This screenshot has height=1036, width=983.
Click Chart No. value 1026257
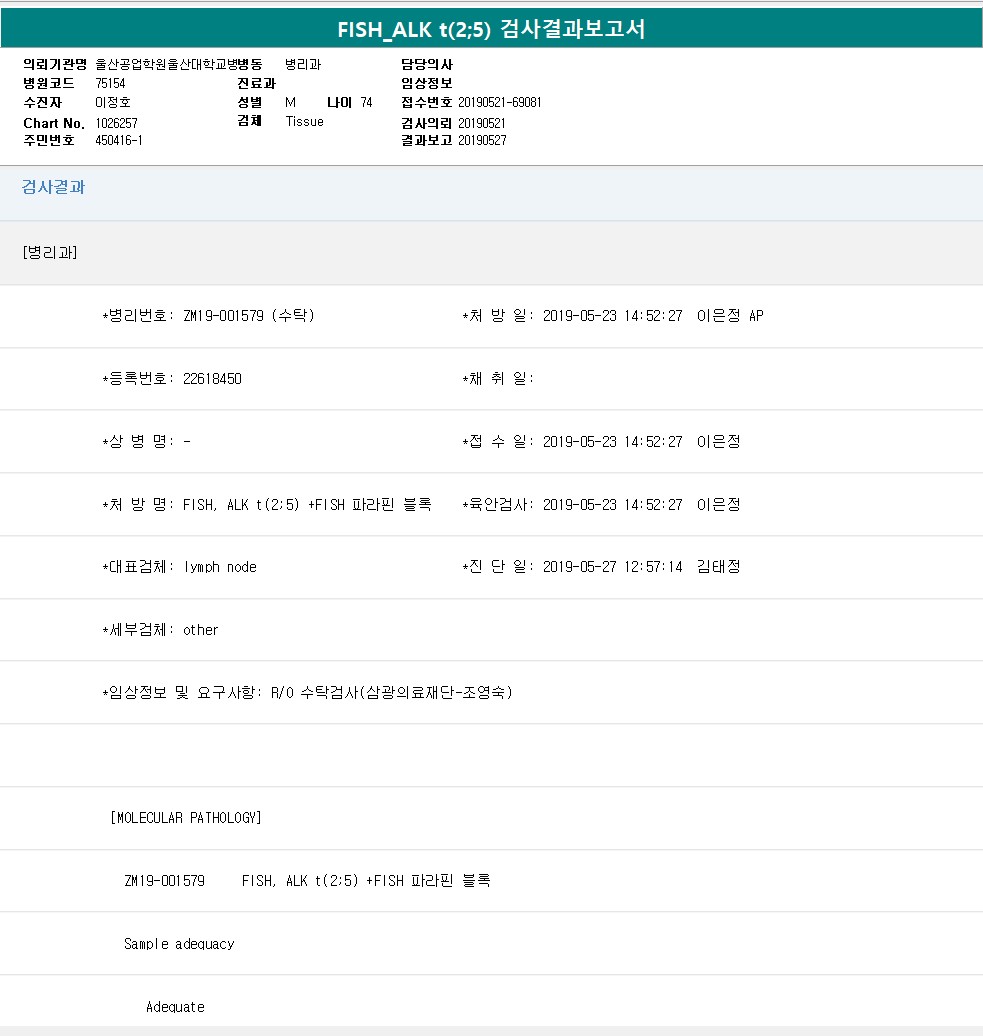tap(116, 123)
